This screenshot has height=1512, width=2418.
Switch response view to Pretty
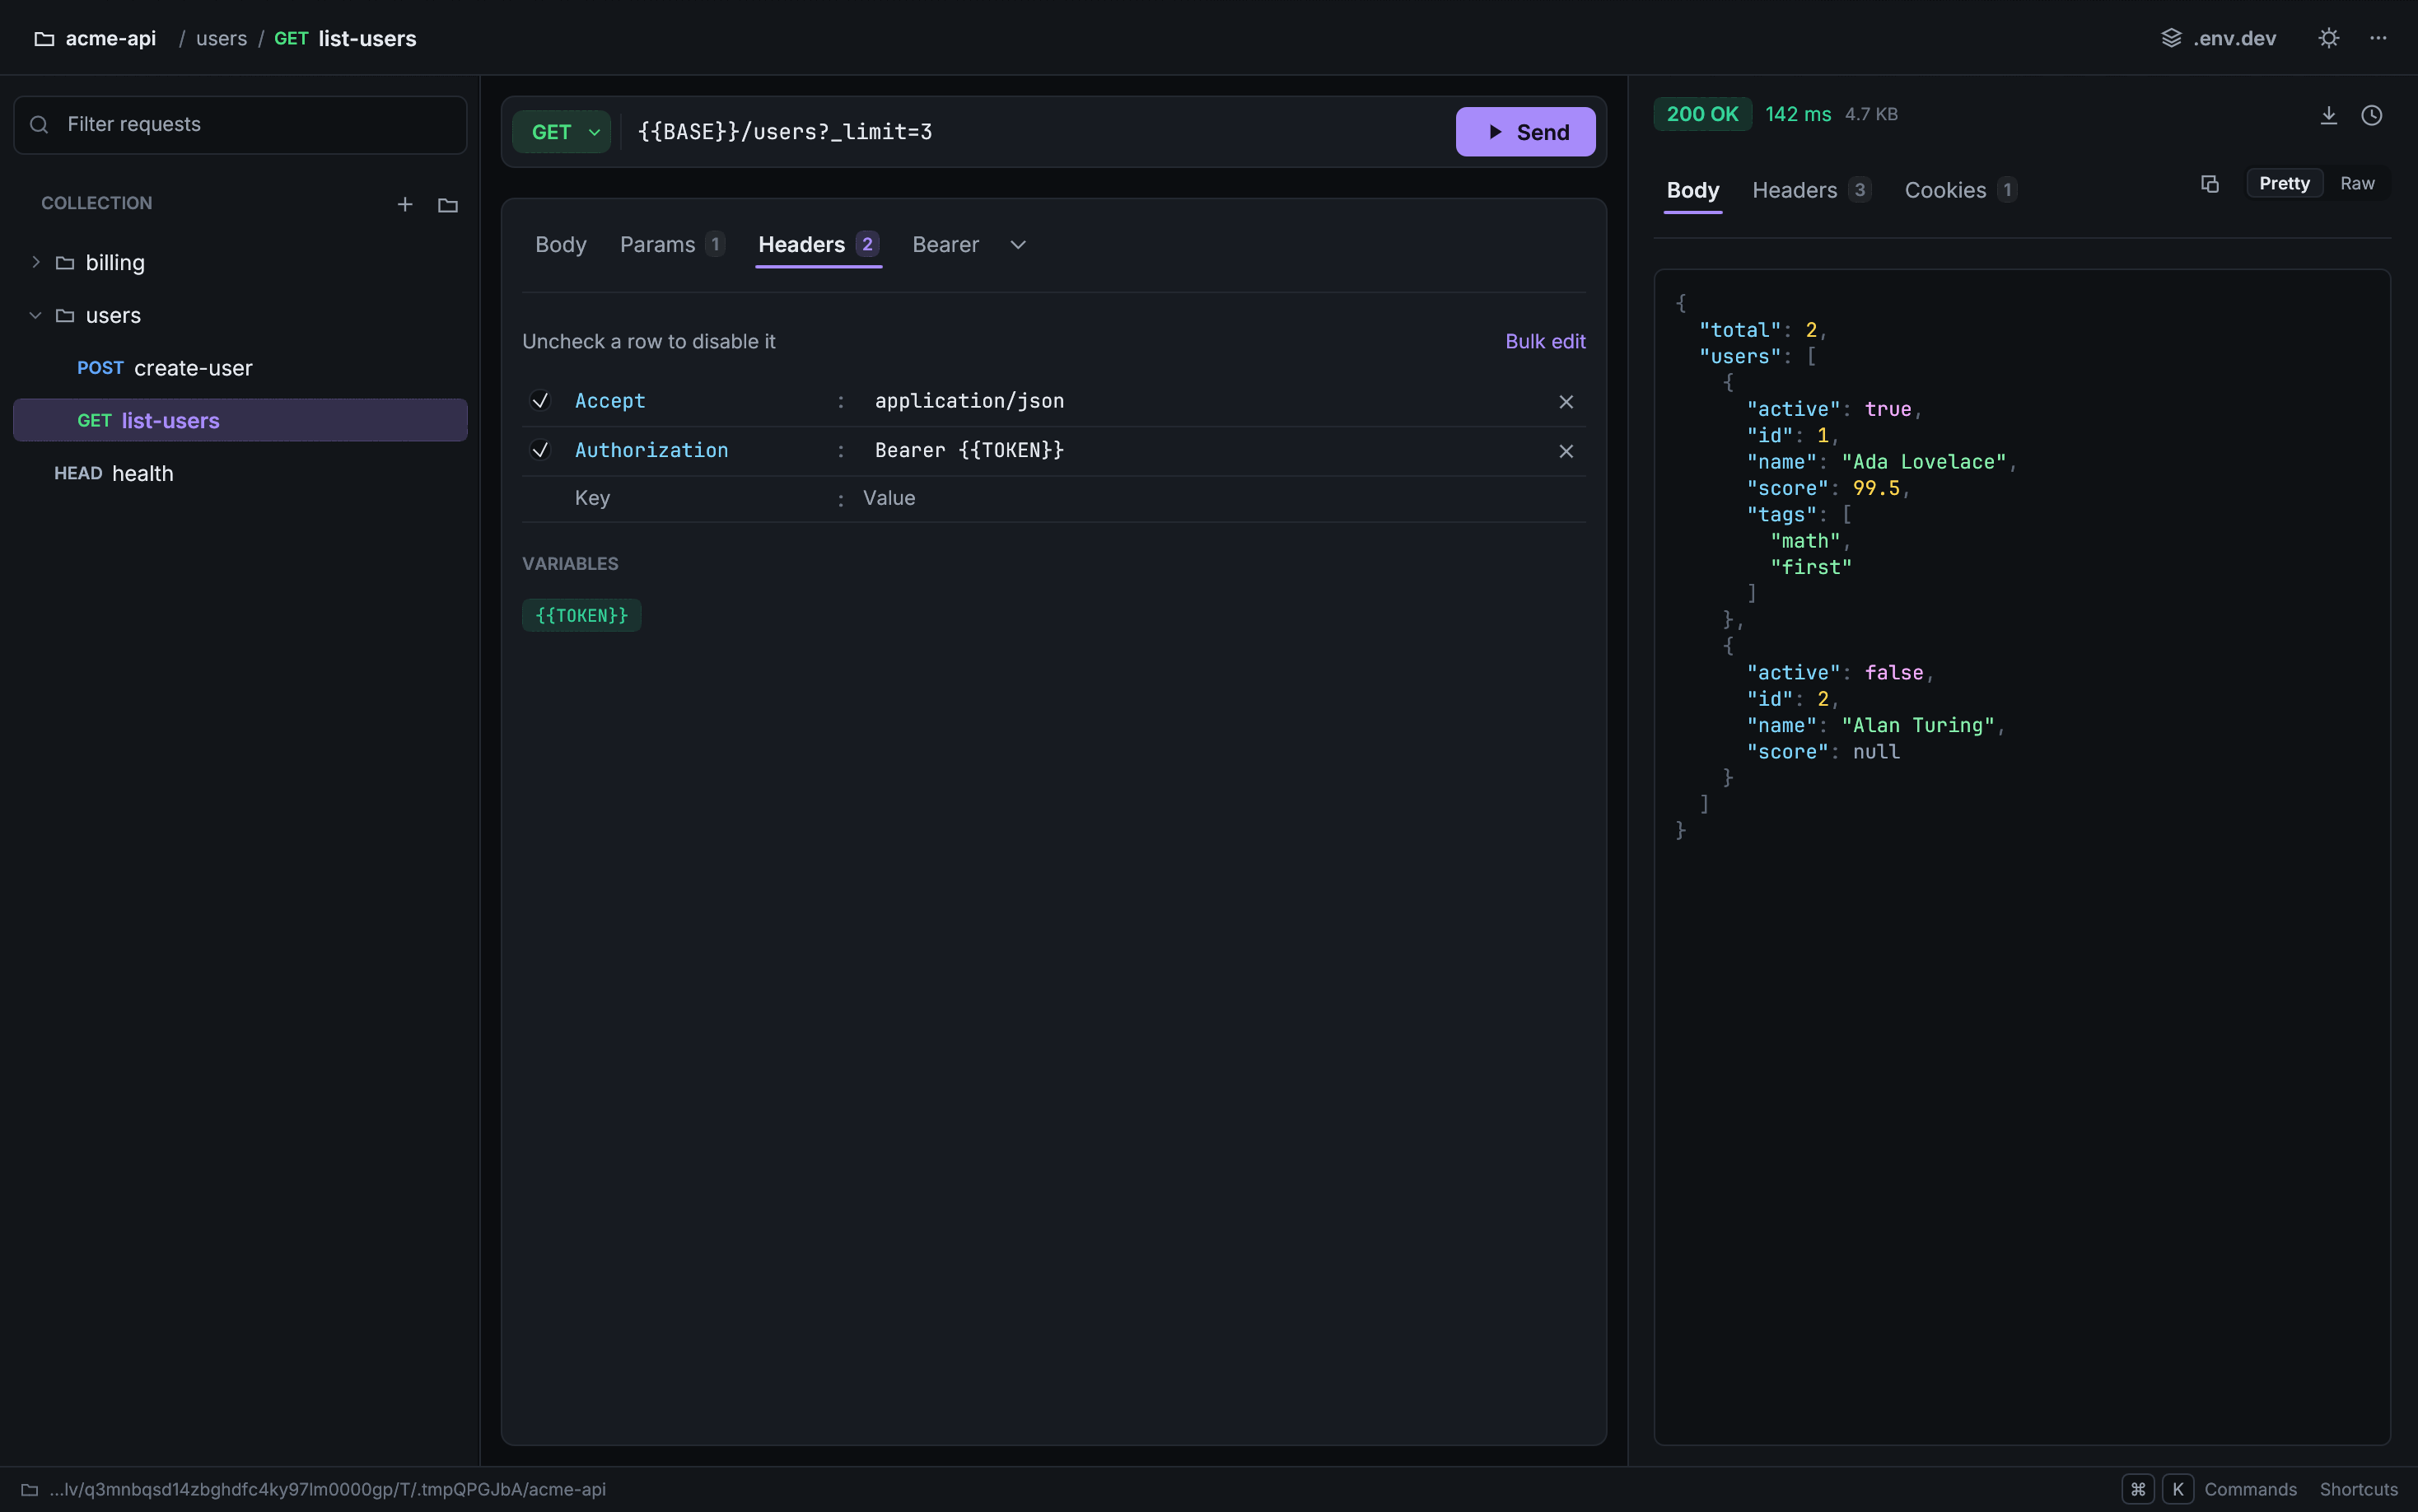[x=2284, y=184]
